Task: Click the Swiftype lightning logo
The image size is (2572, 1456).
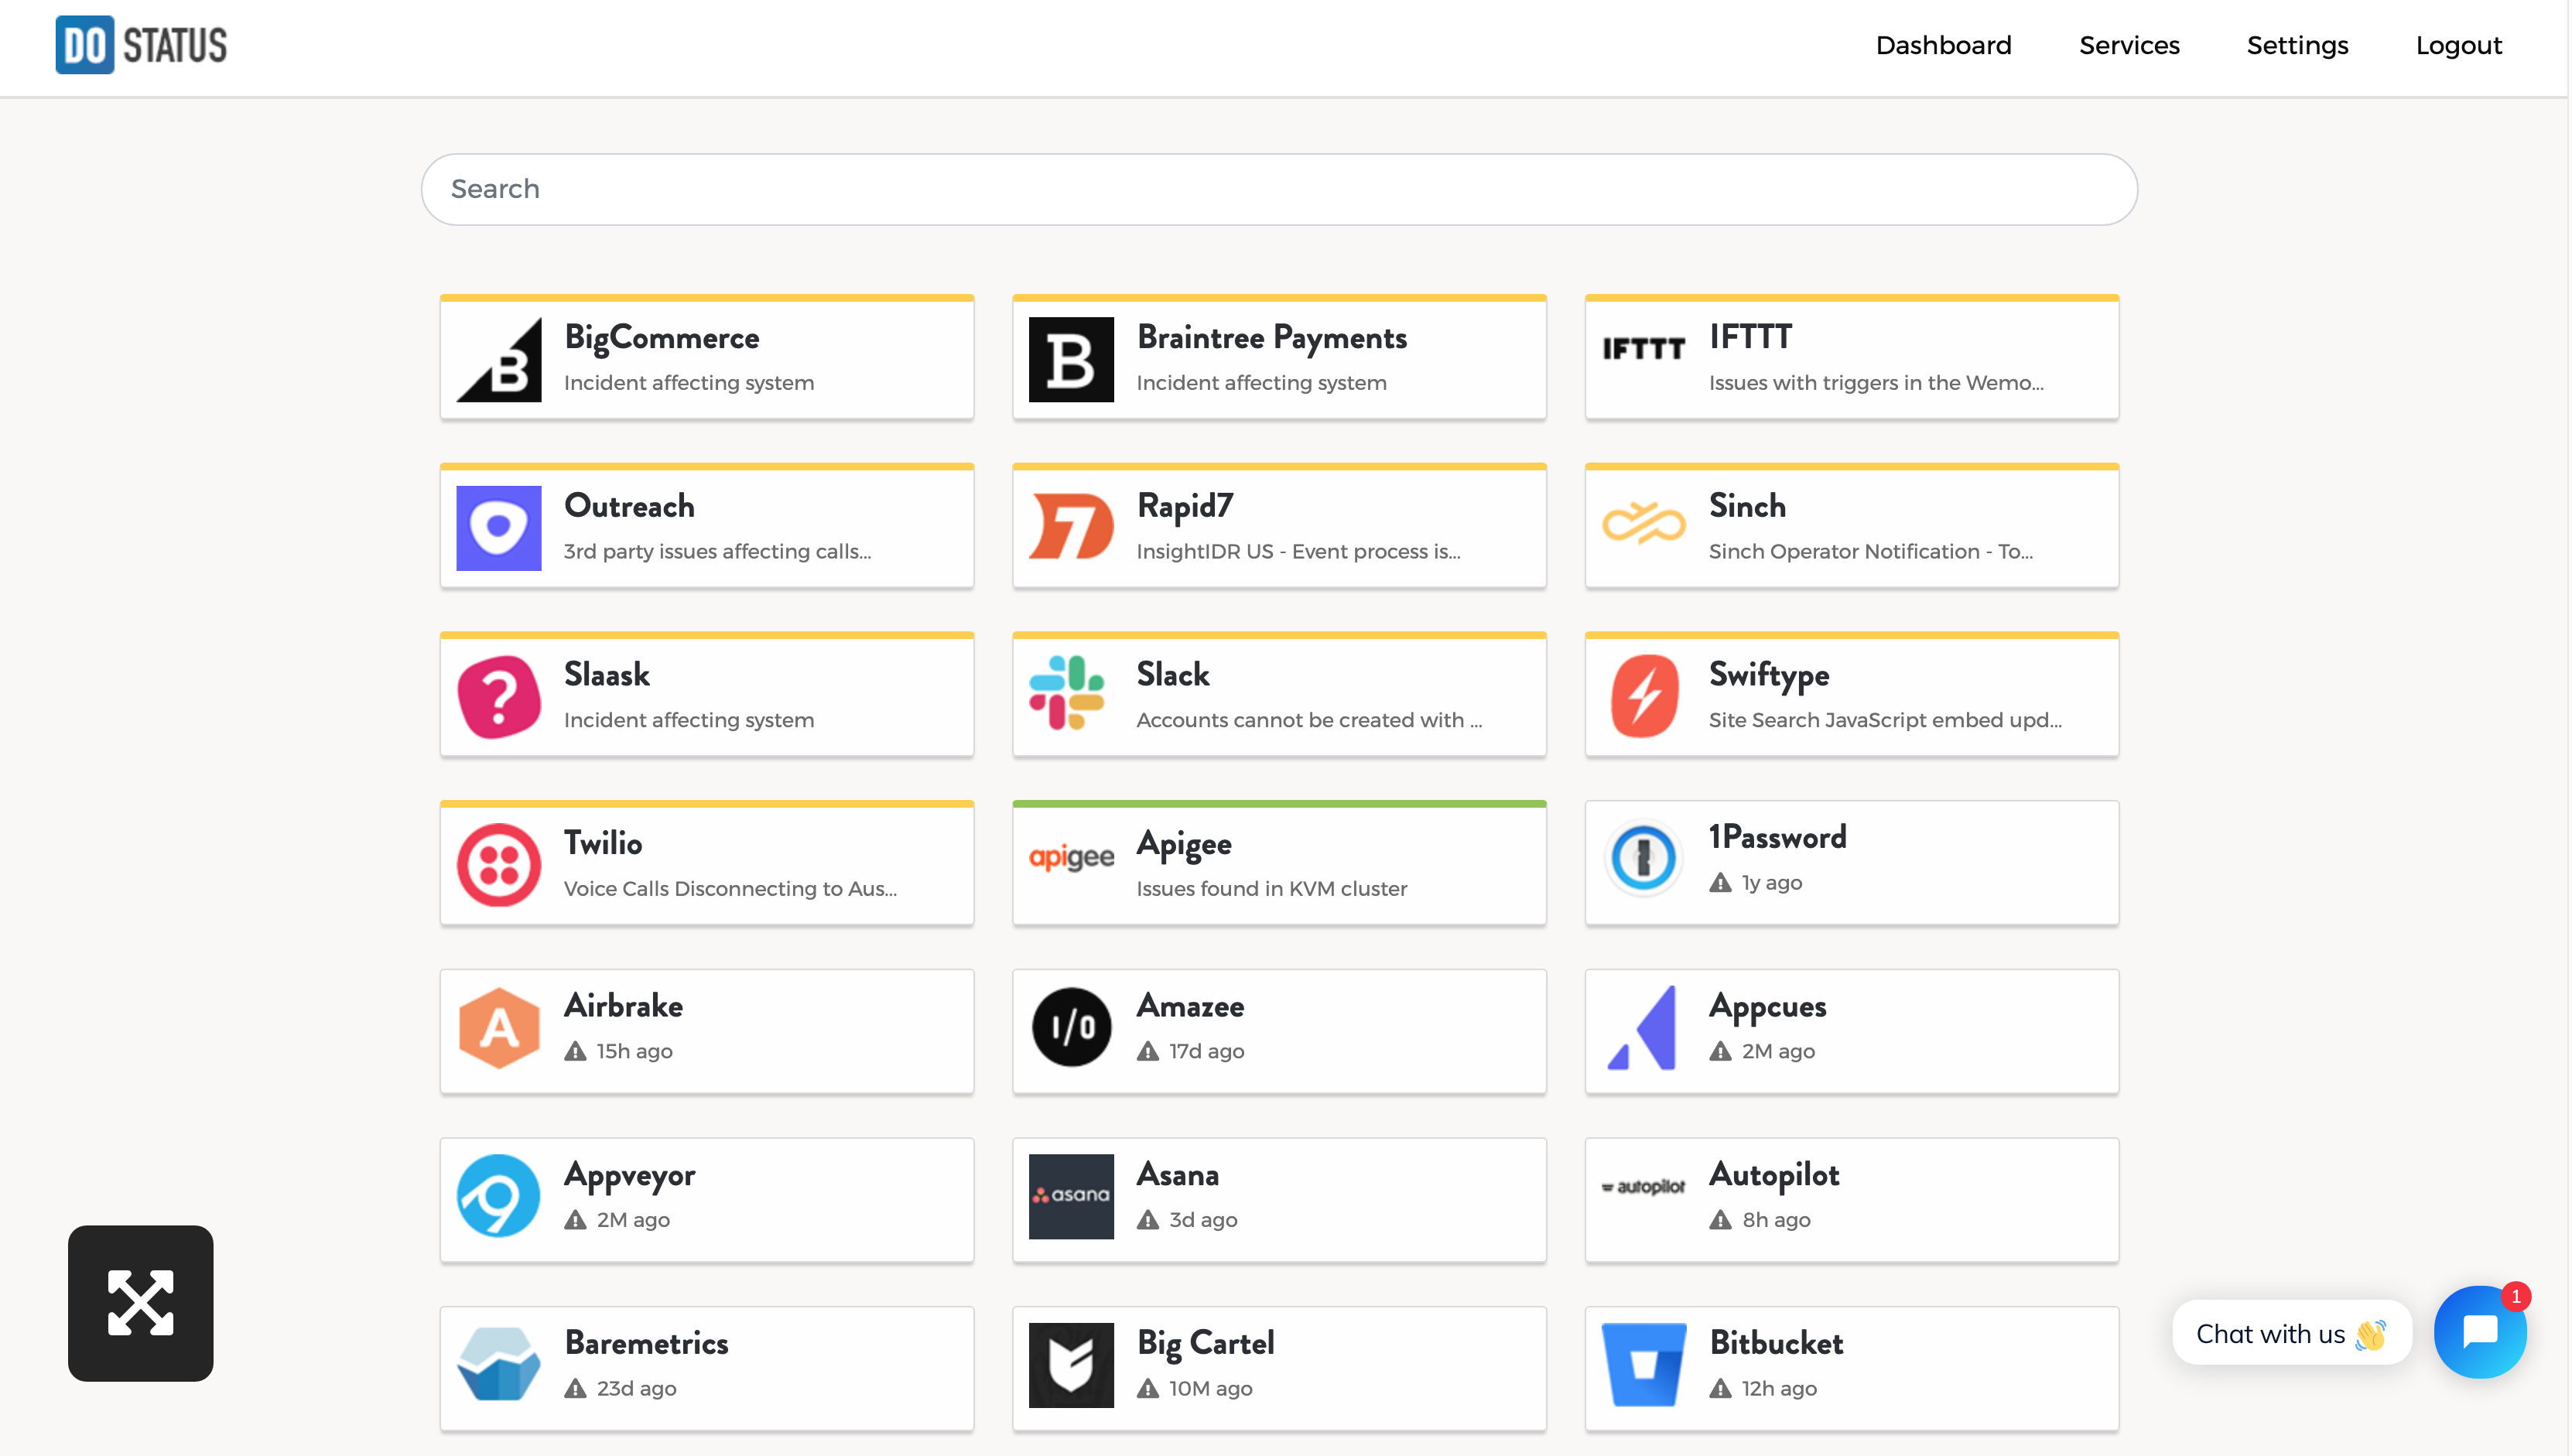Action: point(1642,695)
